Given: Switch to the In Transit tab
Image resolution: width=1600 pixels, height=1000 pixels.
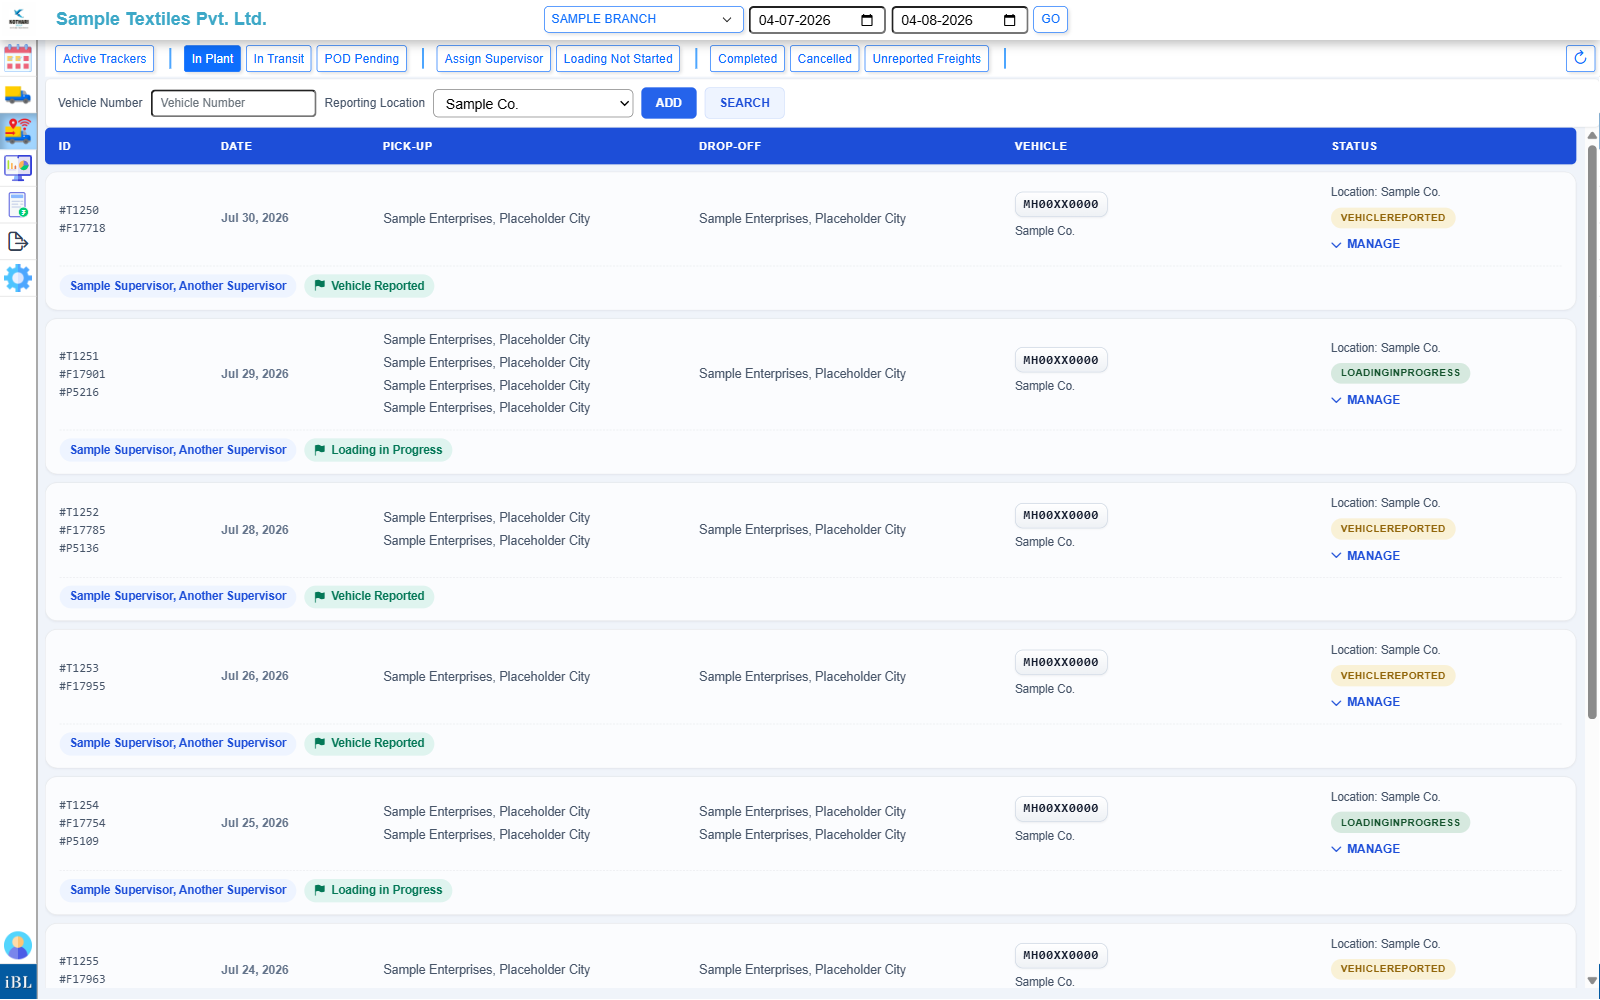Looking at the screenshot, I should tap(279, 59).
